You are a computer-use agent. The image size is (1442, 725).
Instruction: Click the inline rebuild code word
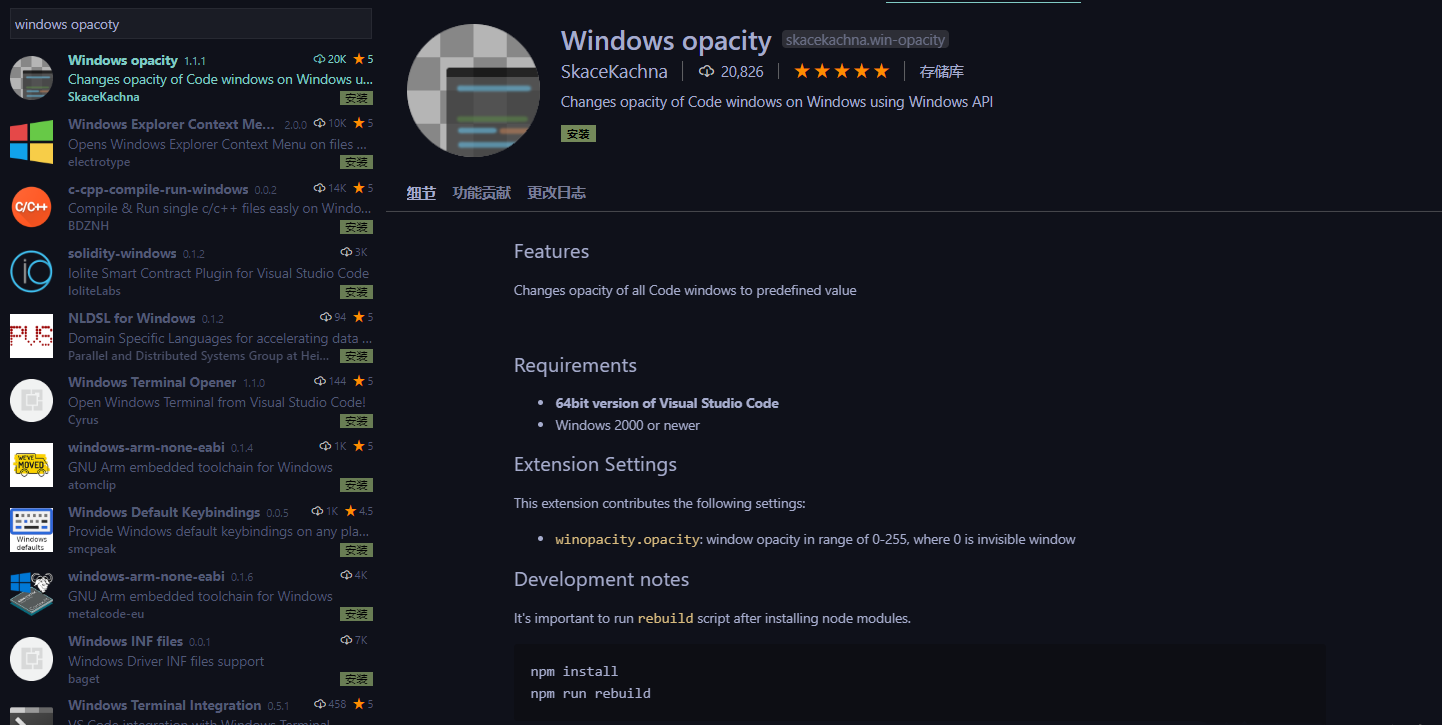[666, 618]
